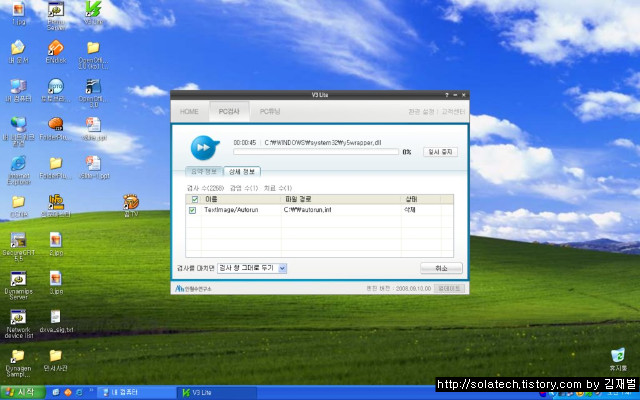Open the 1.jpg image on desktop
Image resolution: width=640 pixels, height=400 pixels.
point(18,13)
